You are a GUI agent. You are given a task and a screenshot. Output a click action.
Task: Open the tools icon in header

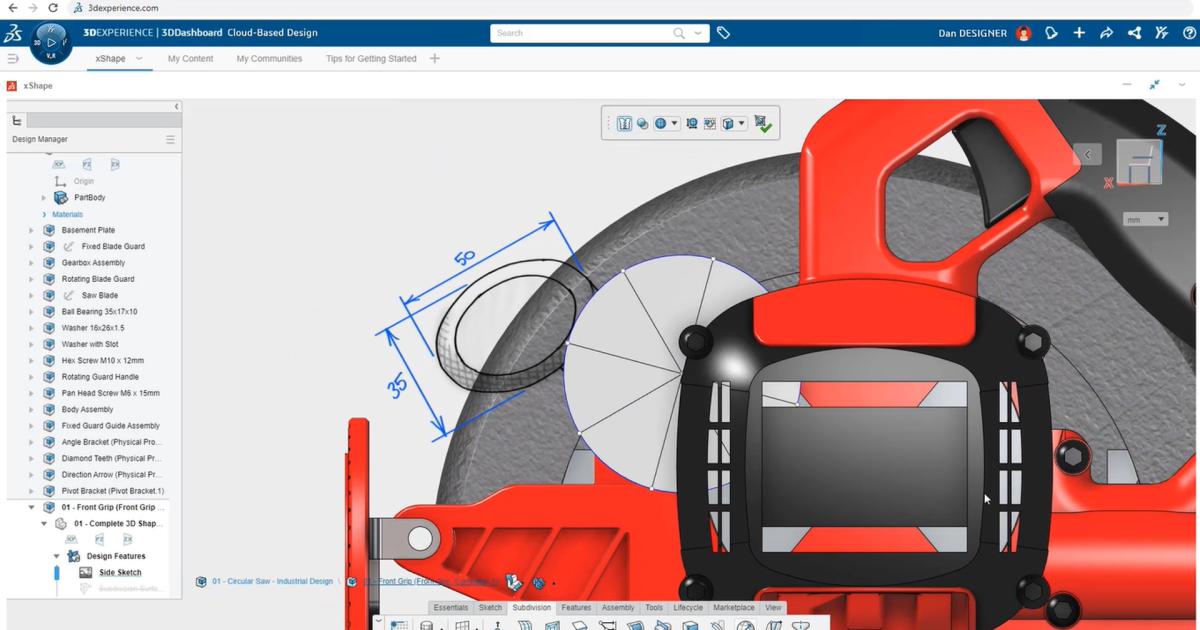point(1161,33)
